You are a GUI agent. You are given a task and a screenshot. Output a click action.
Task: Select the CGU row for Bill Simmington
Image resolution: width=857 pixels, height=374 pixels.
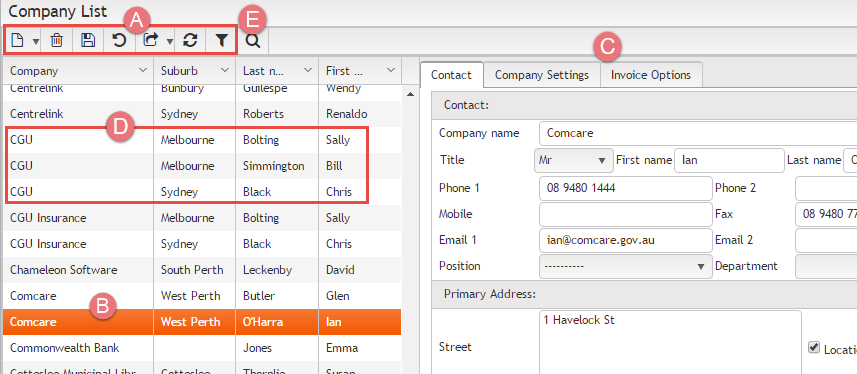202,166
